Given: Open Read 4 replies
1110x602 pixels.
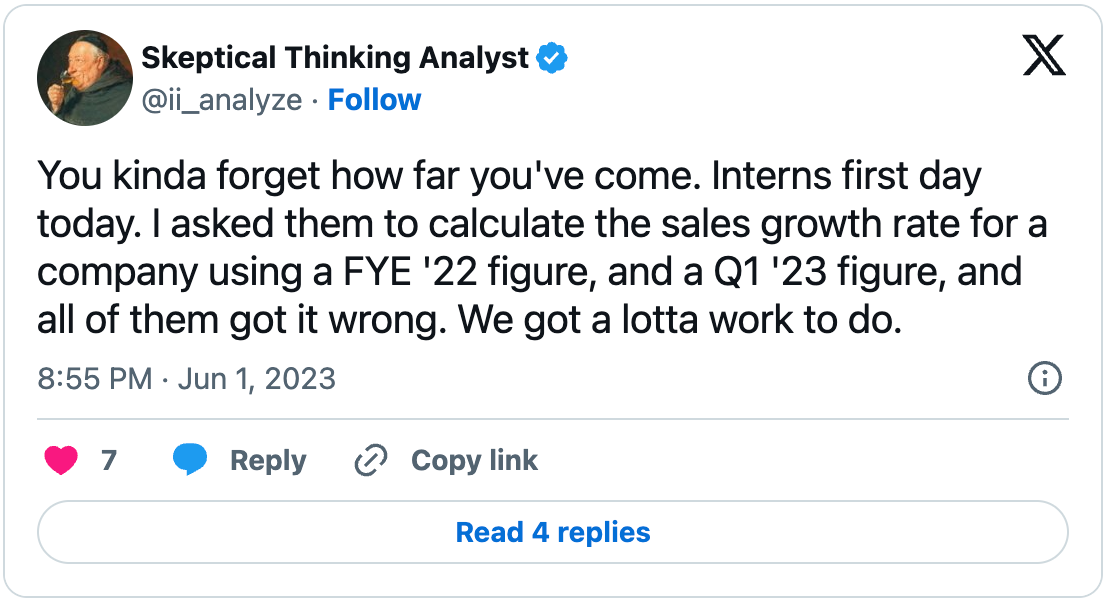Looking at the screenshot, I should (553, 533).
